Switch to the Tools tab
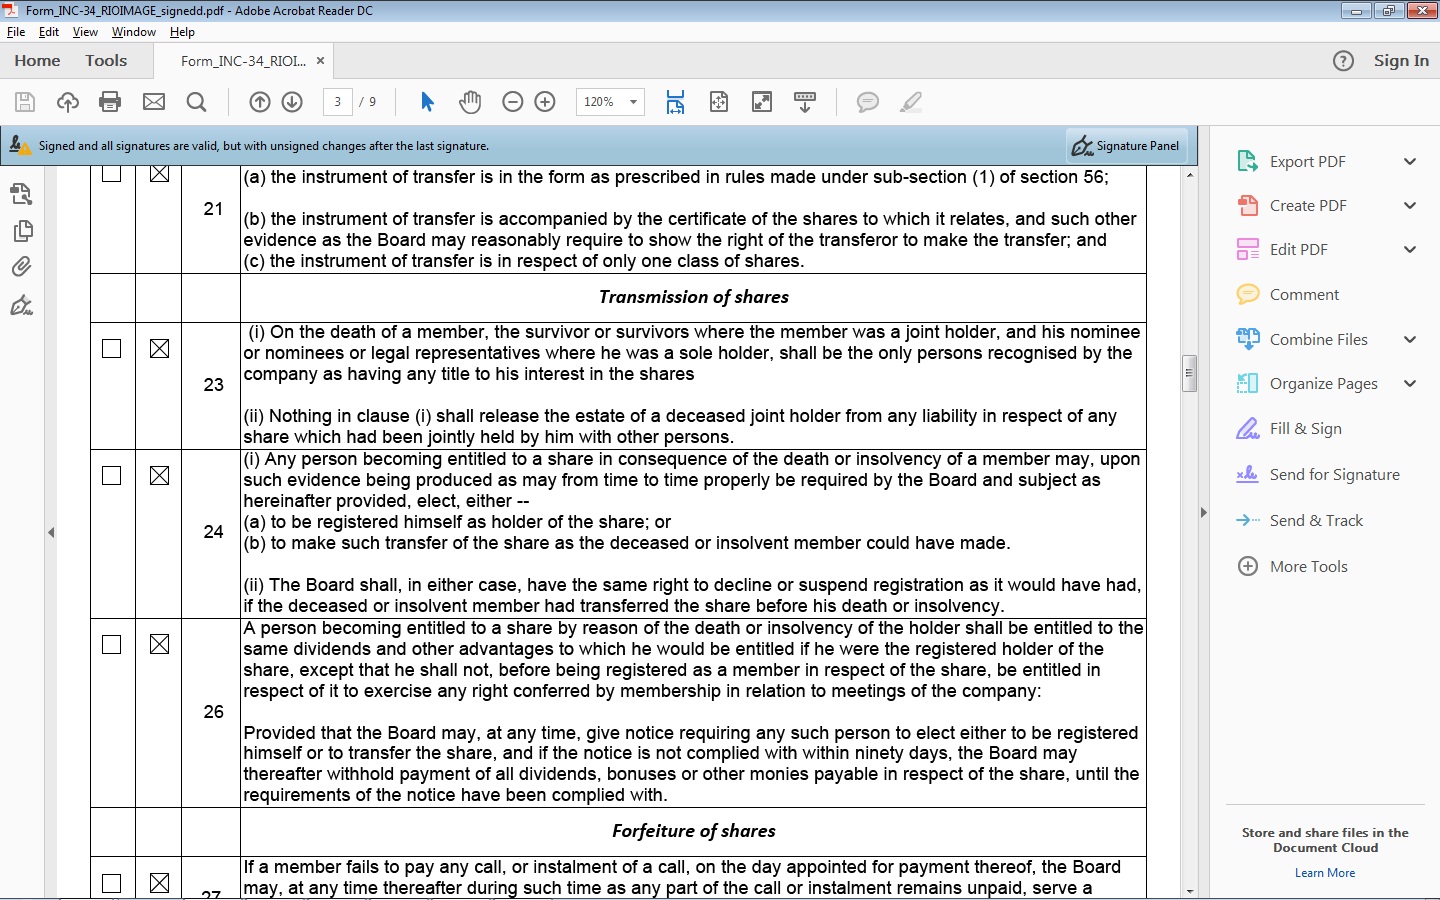1440x900 pixels. pos(106,60)
